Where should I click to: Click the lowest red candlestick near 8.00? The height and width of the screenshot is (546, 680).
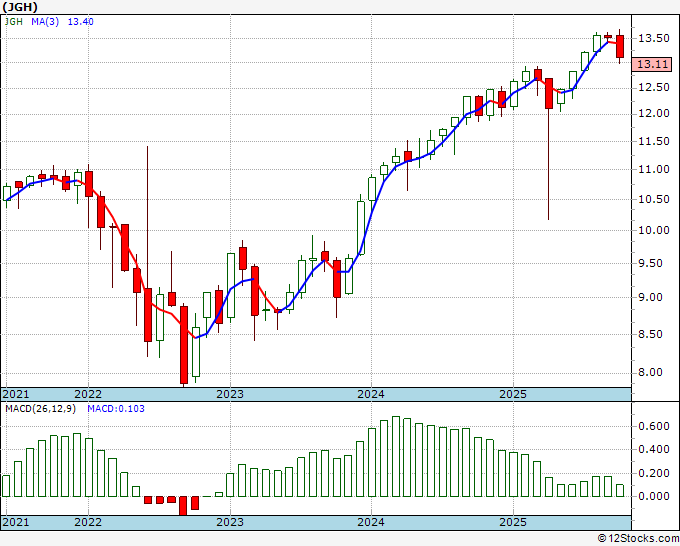184,345
